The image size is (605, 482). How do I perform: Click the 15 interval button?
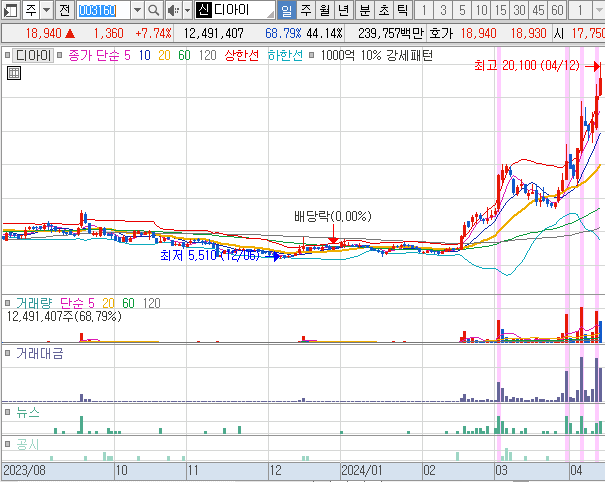(500, 10)
